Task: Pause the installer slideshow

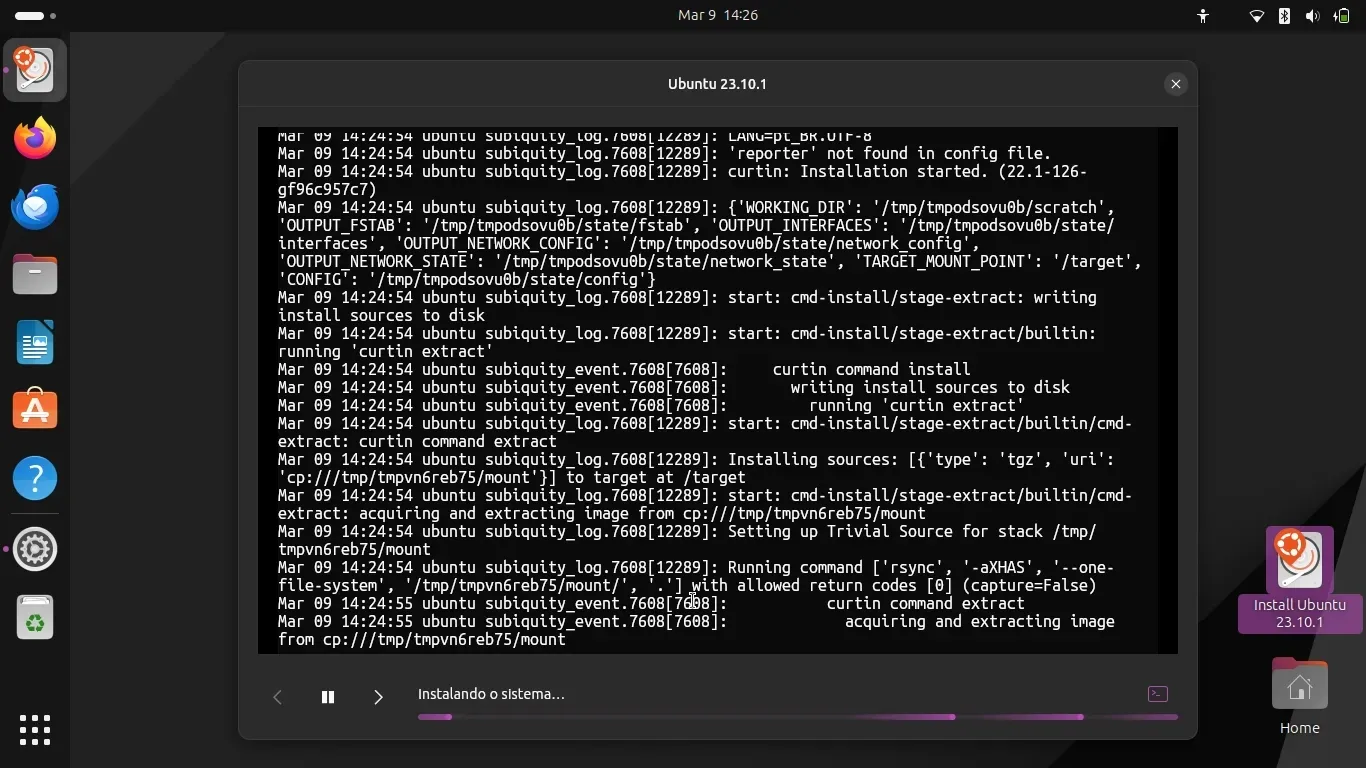Action: coord(327,697)
